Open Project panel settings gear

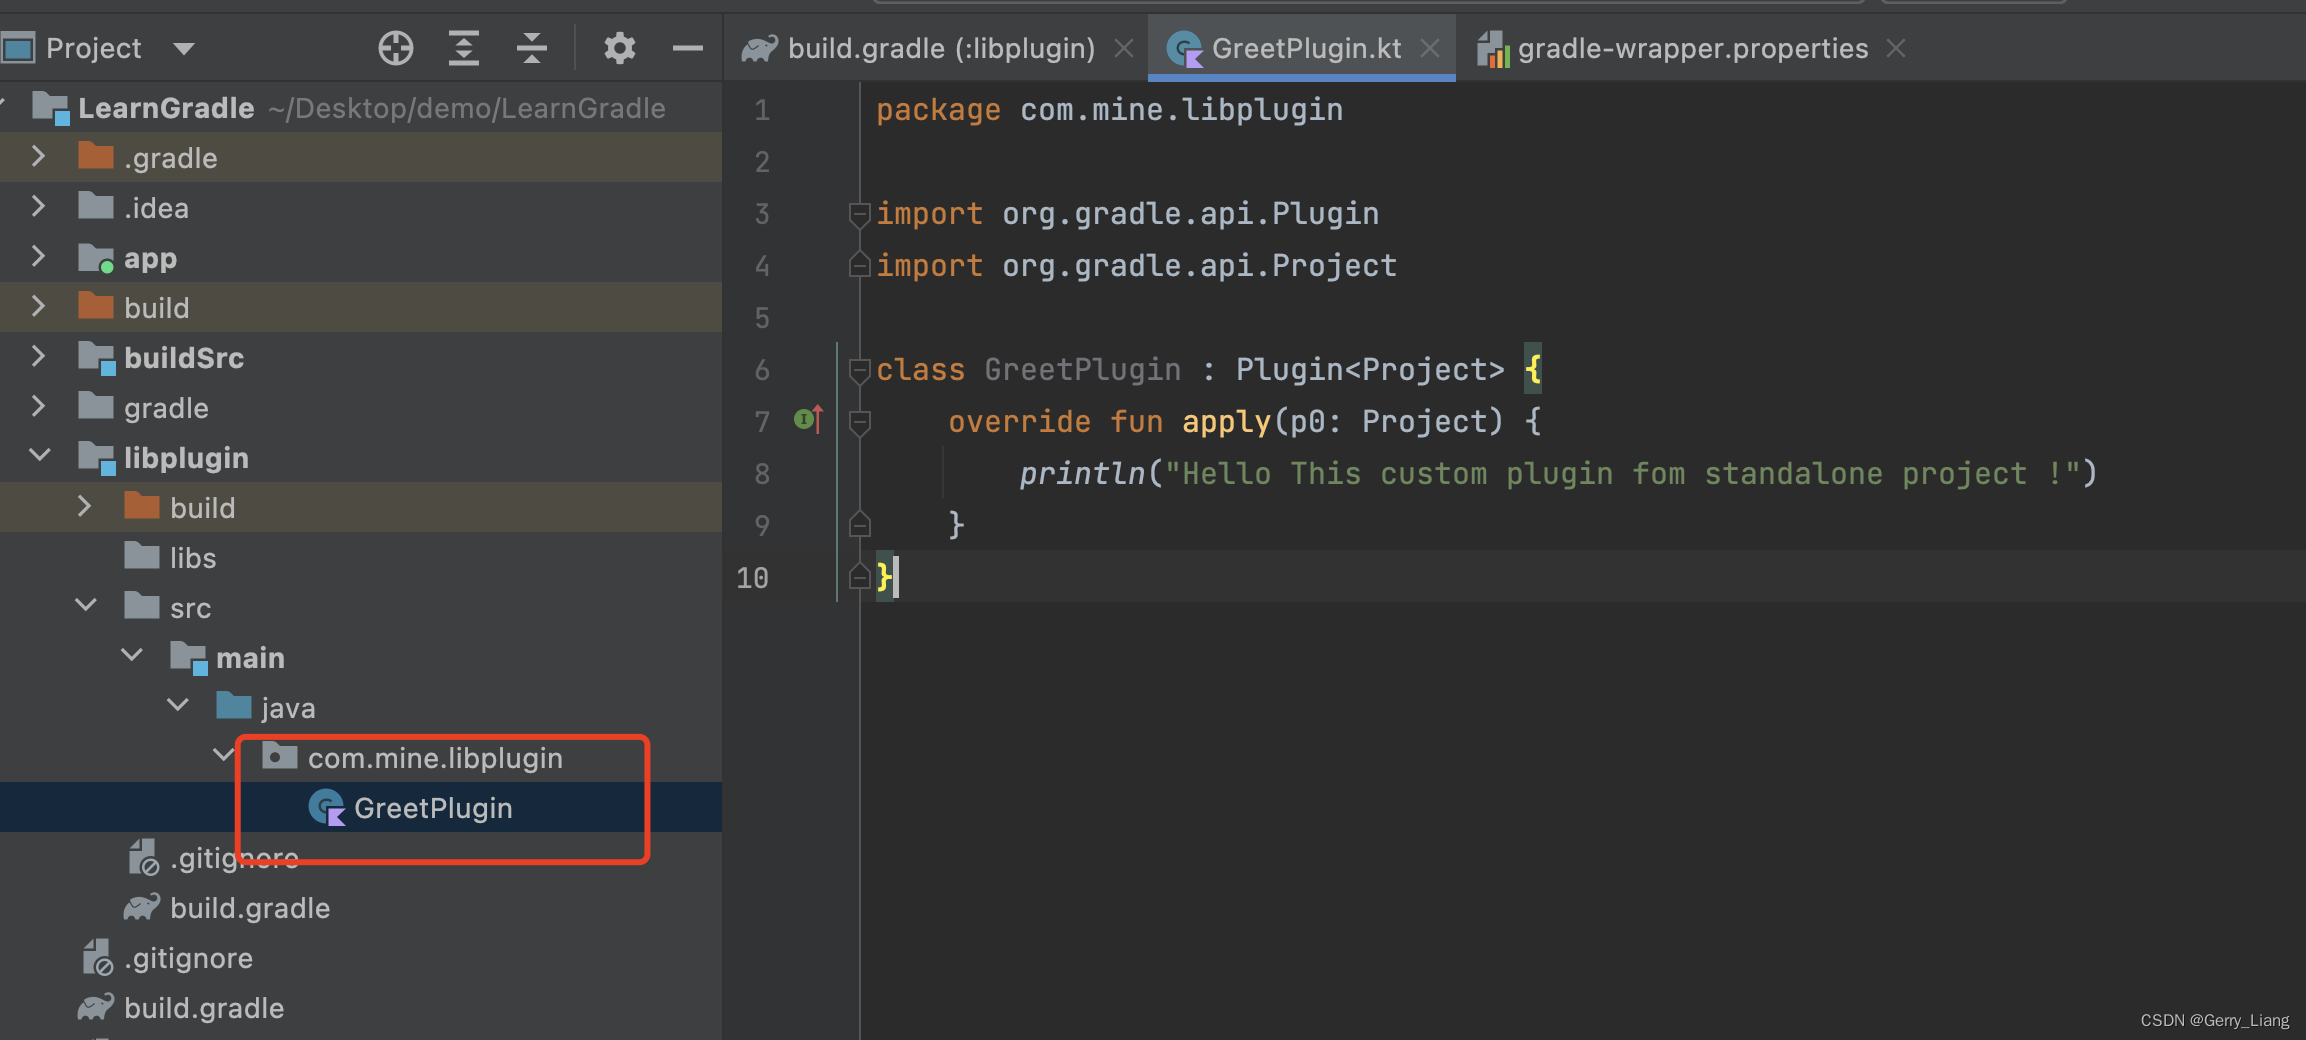click(x=620, y=48)
